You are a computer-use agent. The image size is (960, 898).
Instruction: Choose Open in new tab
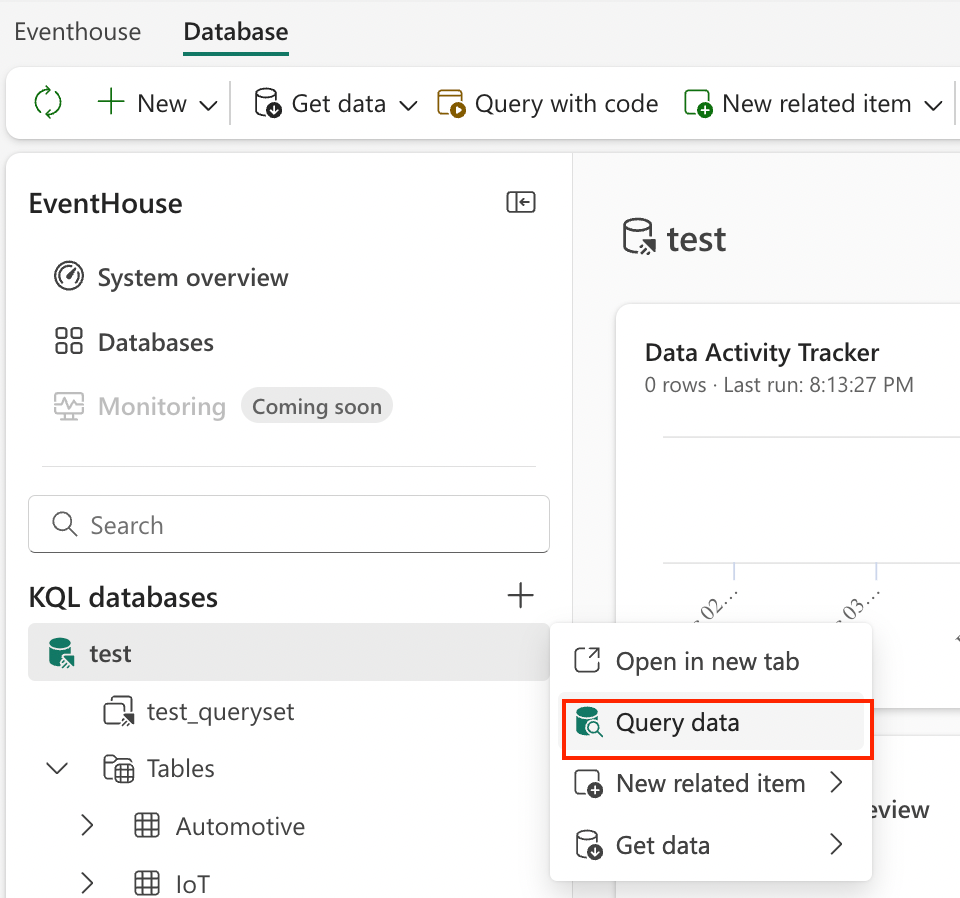[x=713, y=661]
